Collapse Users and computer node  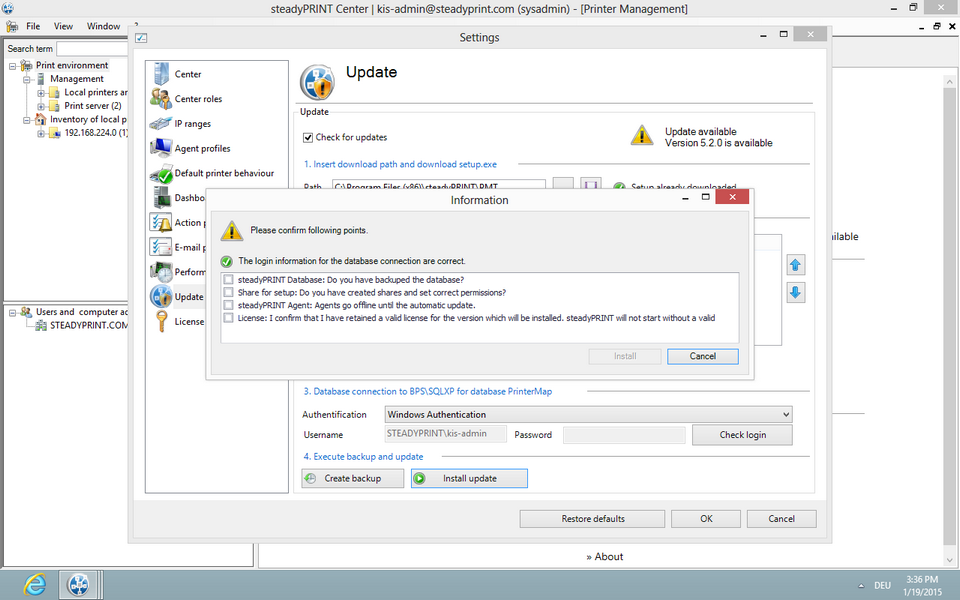pyautogui.click(x=12, y=312)
